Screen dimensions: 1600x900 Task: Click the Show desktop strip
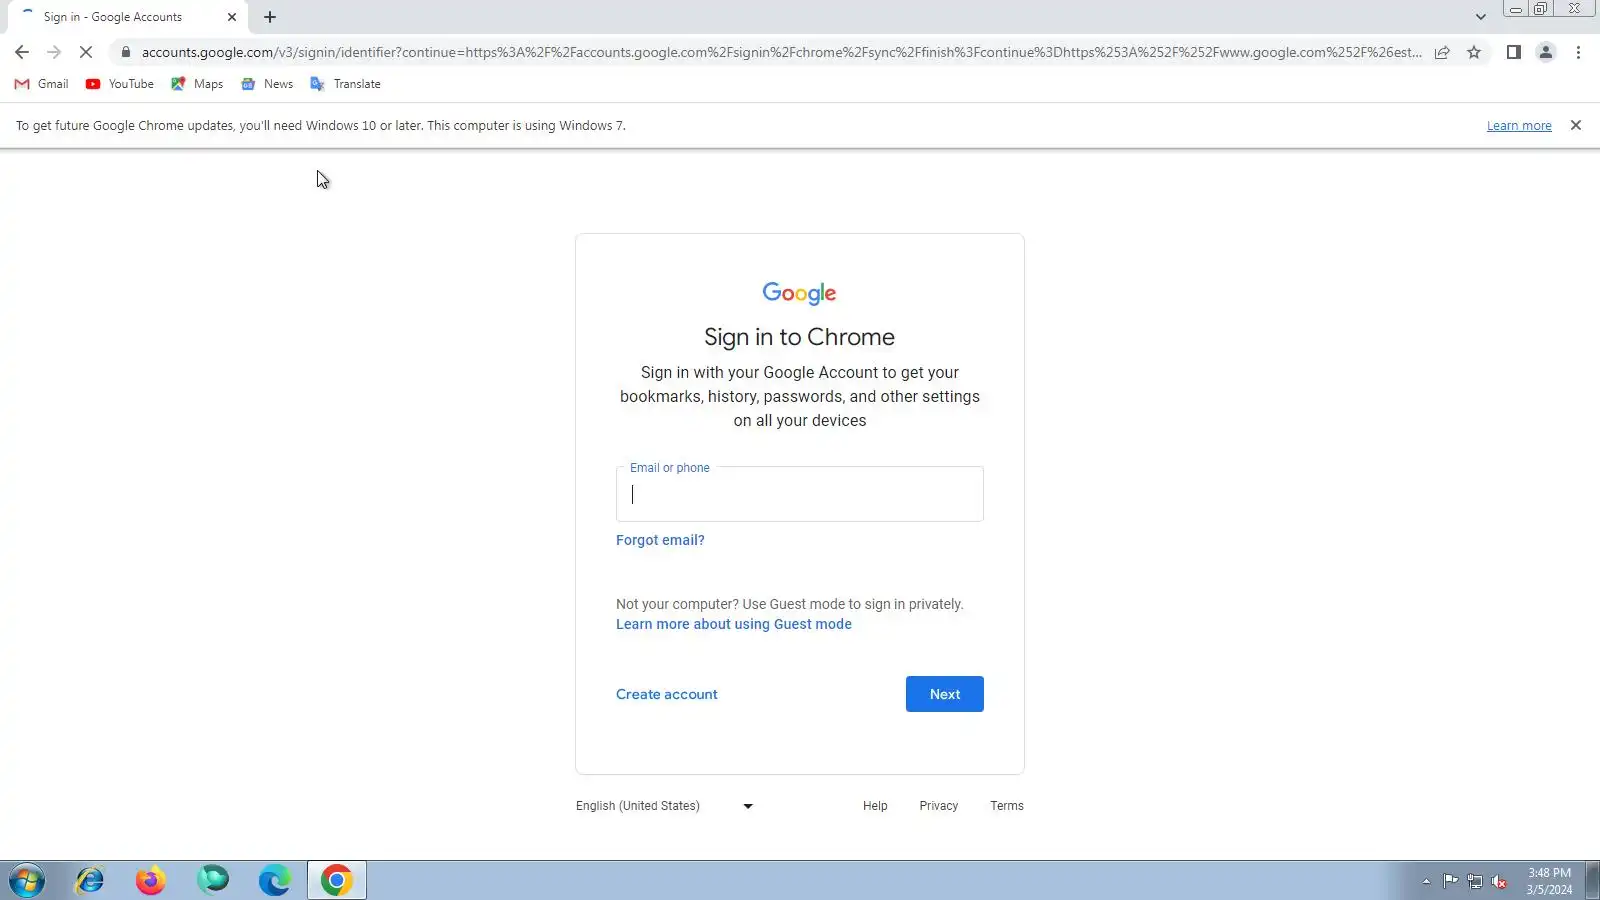tap(1592, 880)
